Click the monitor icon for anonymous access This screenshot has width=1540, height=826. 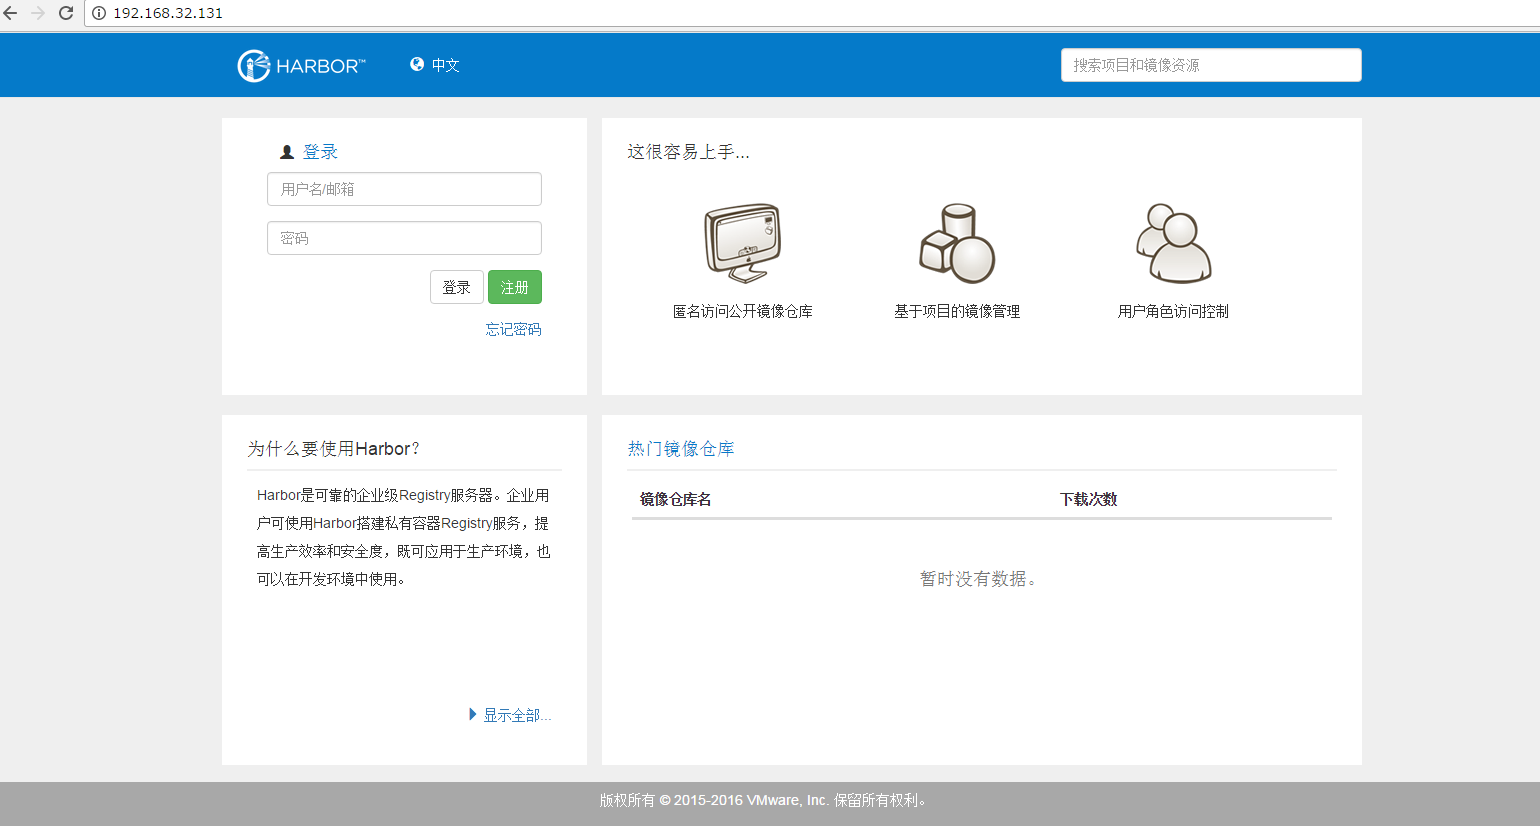pos(743,243)
